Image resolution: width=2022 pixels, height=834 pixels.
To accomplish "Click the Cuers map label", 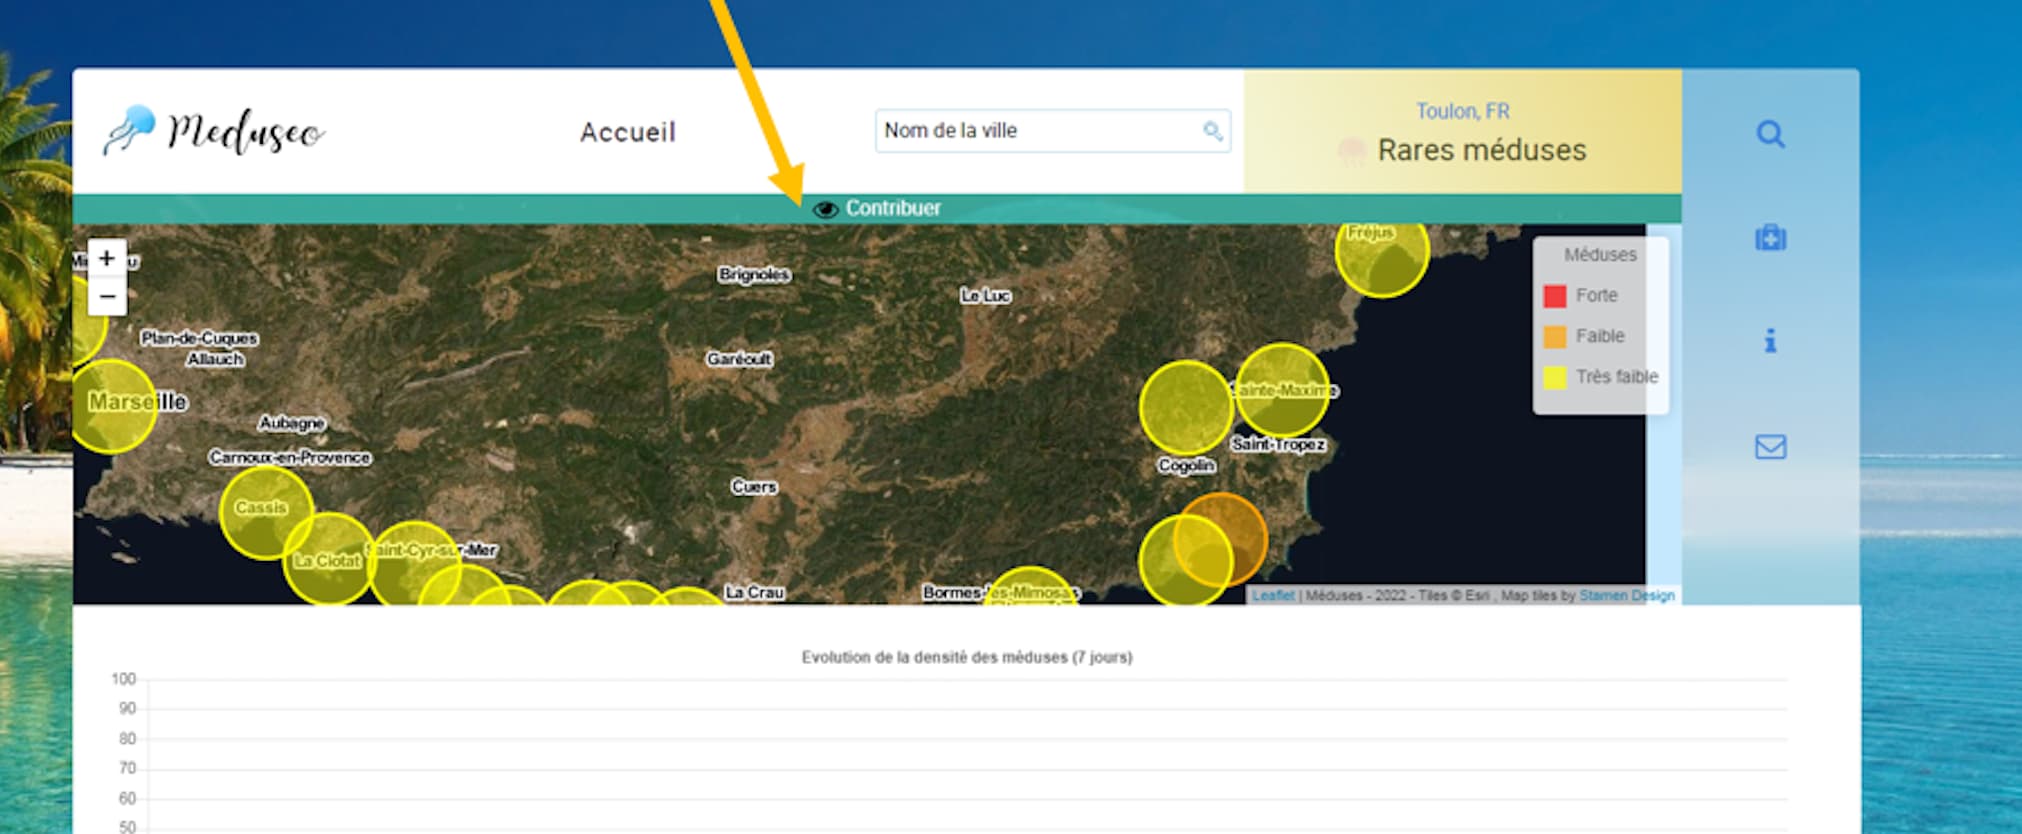I will coord(753,486).
